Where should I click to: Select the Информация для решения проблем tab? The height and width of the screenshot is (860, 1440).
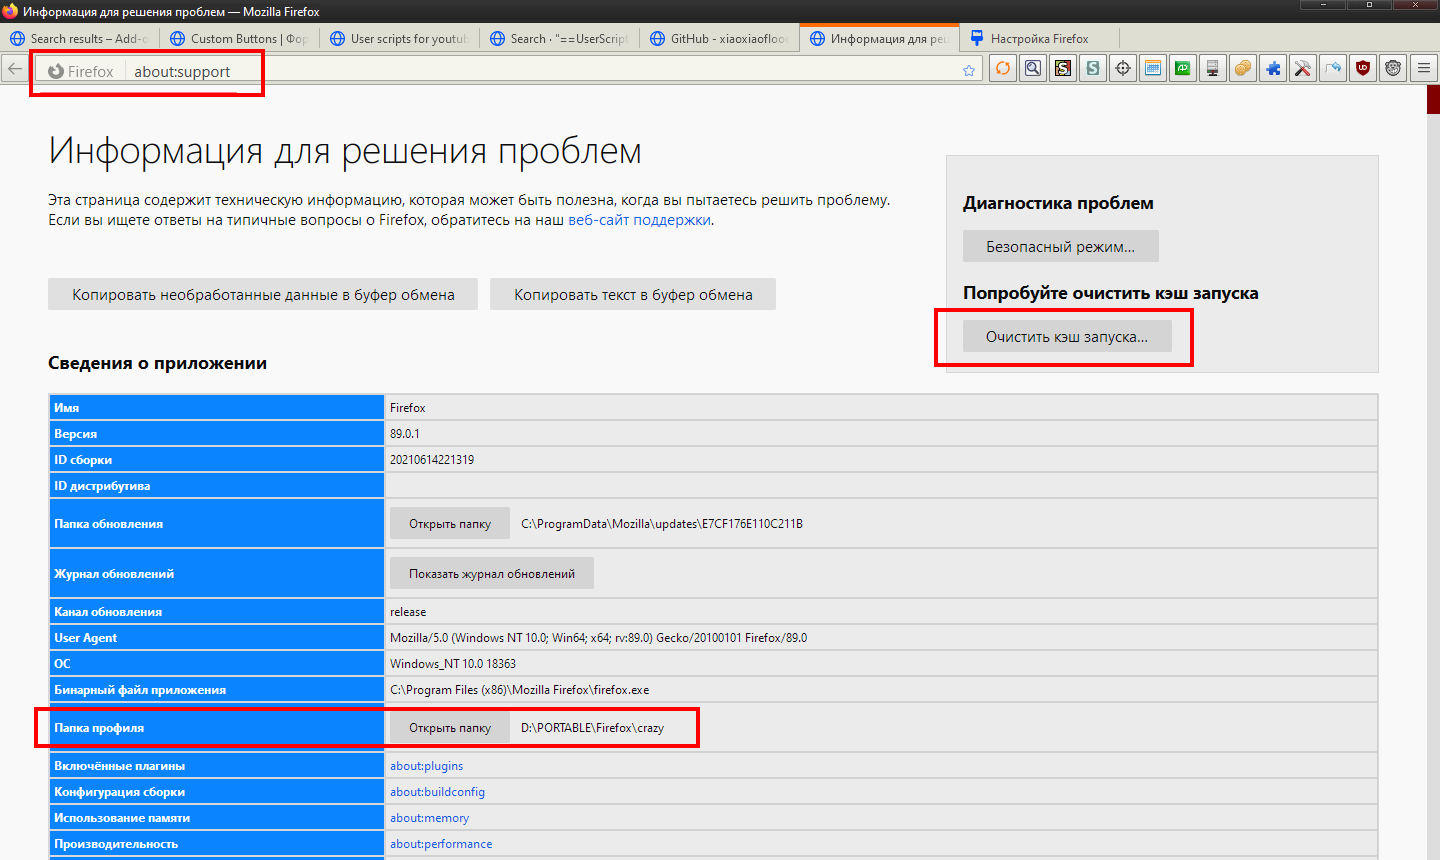coord(880,39)
